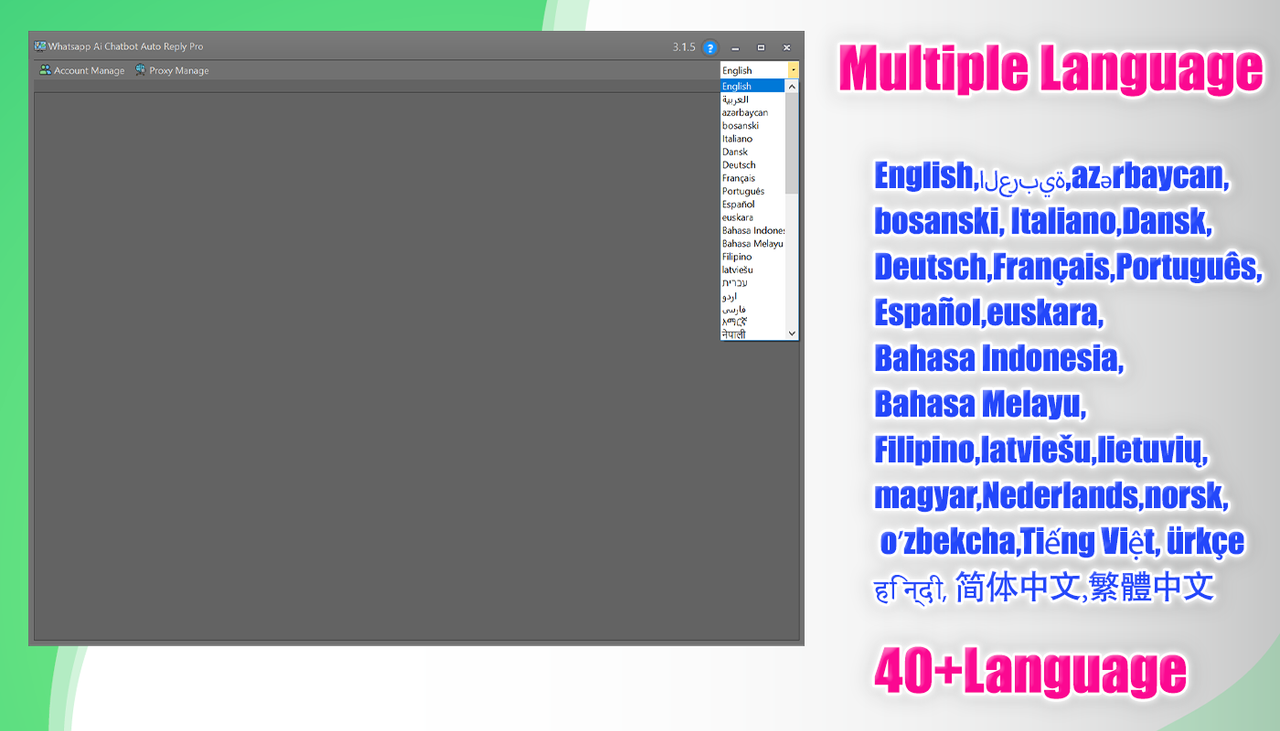The image size is (1280, 731).
Task: Click language list scroll-down arrow
Action: (792, 333)
